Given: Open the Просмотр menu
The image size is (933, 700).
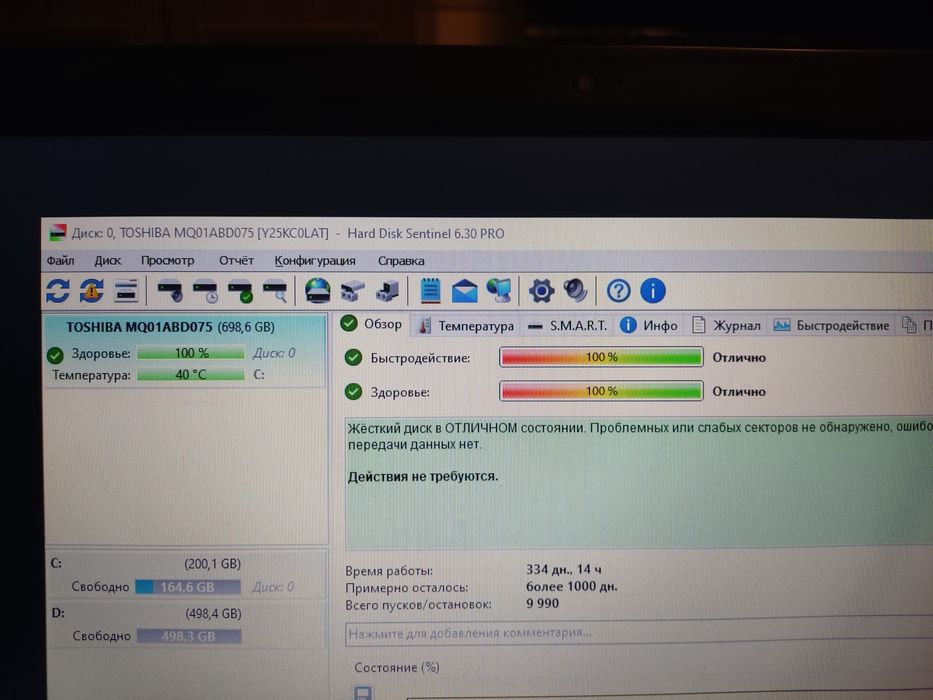Looking at the screenshot, I should click(x=167, y=260).
